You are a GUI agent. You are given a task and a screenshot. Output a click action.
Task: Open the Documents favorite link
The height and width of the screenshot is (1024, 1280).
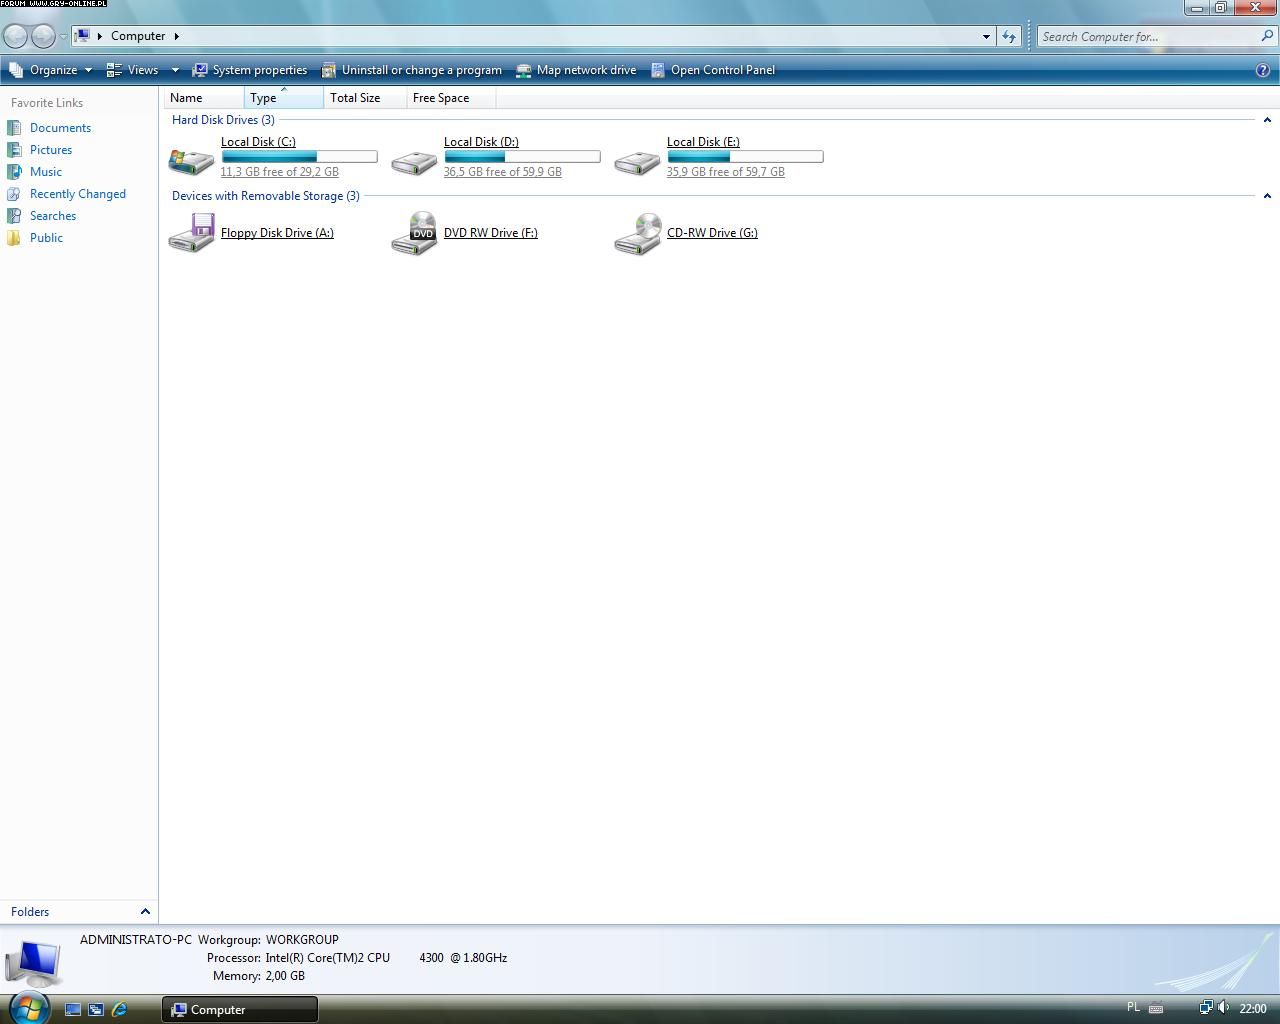(x=60, y=128)
